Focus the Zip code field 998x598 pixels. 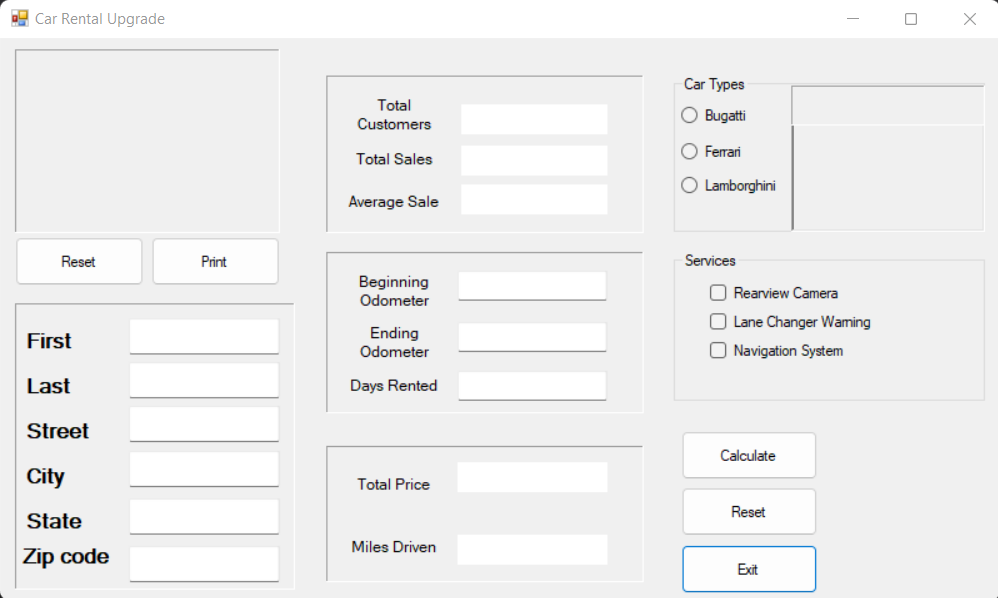point(204,564)
